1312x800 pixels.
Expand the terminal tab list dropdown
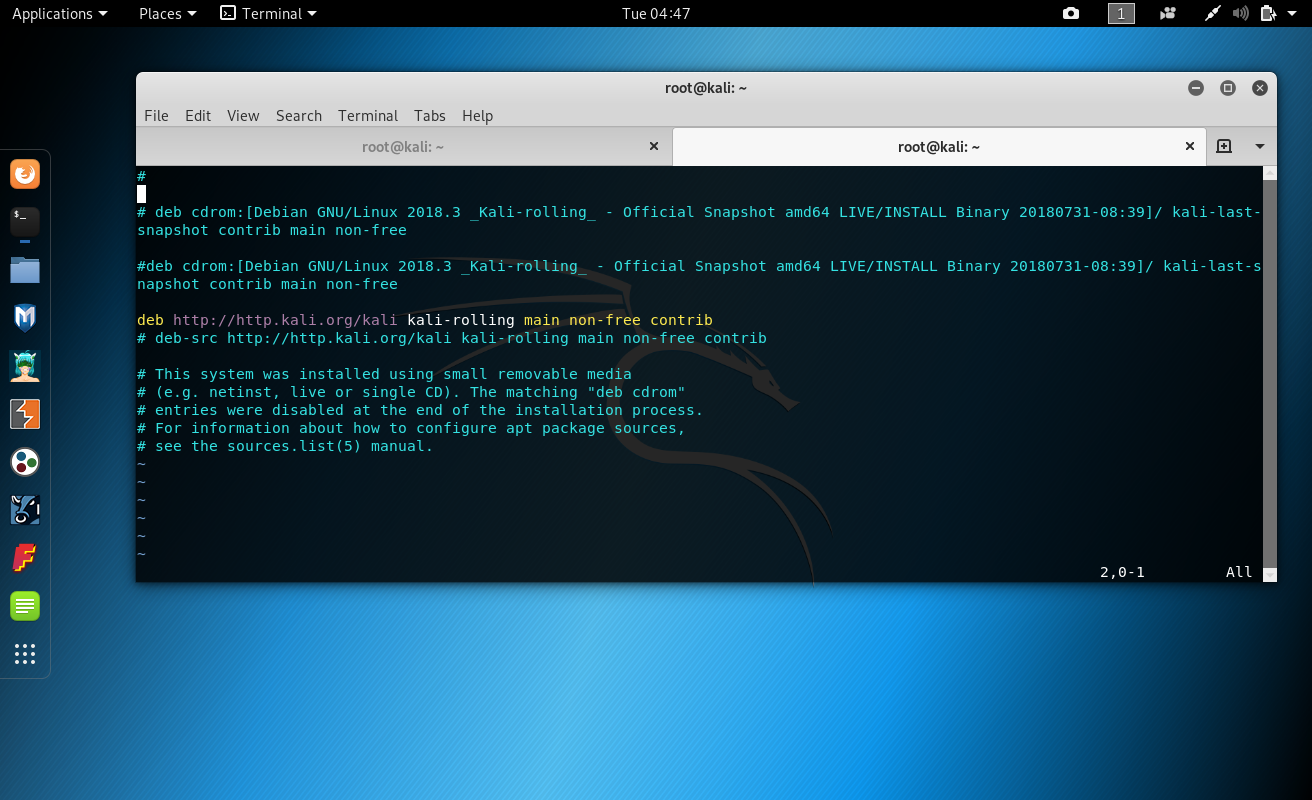(x=1260, y=146)
